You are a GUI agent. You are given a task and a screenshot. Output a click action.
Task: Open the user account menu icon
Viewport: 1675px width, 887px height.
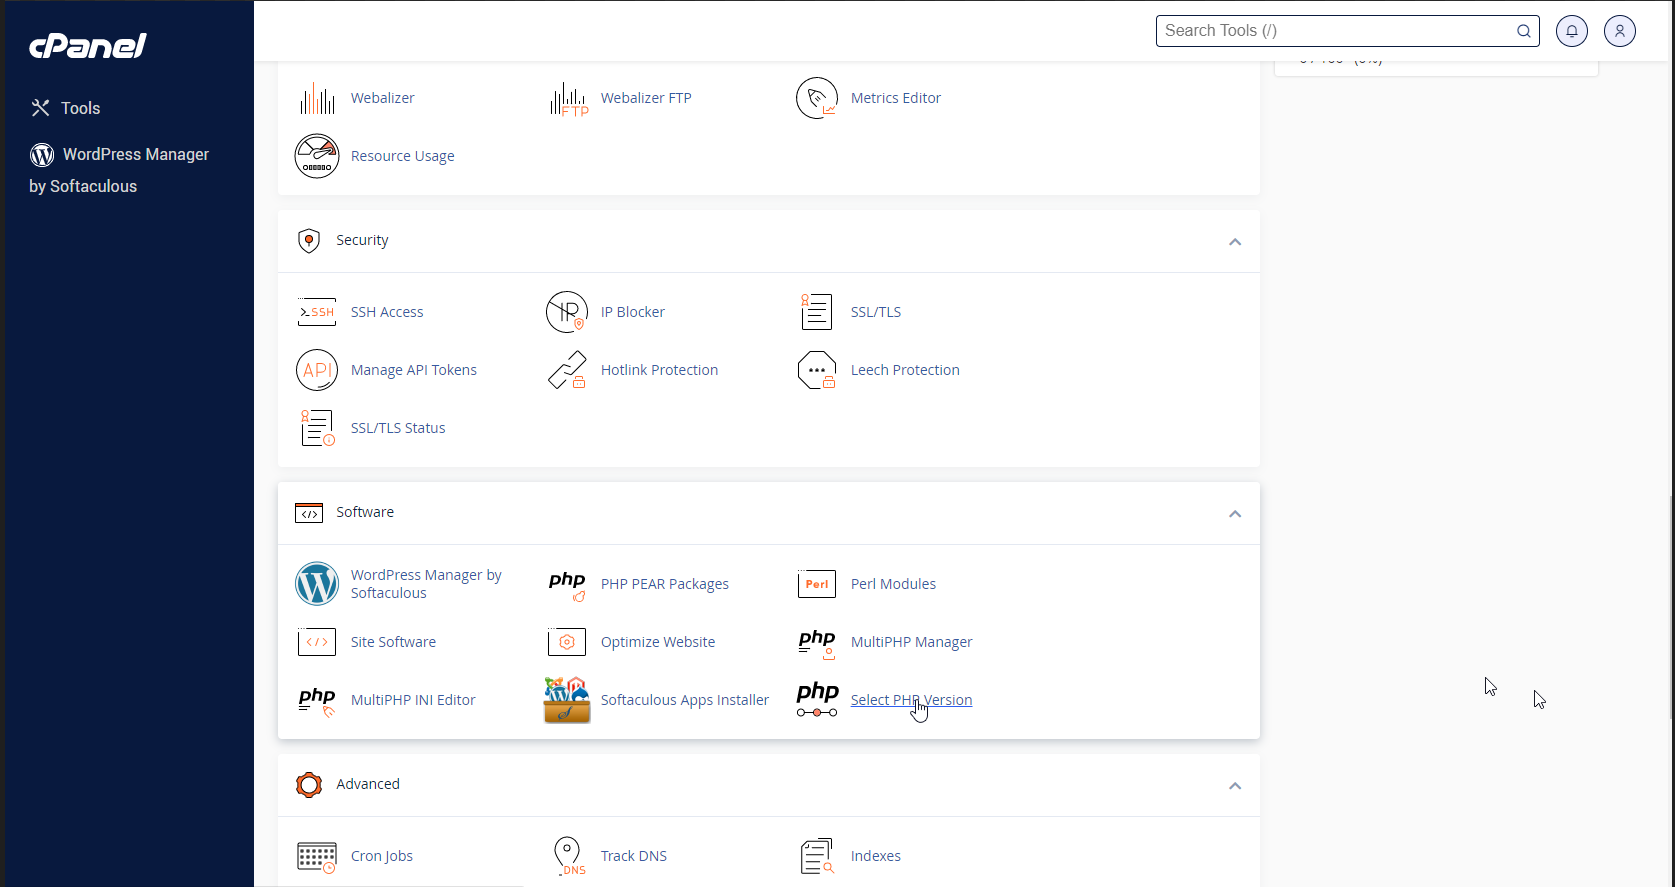tap(1620, 31)
